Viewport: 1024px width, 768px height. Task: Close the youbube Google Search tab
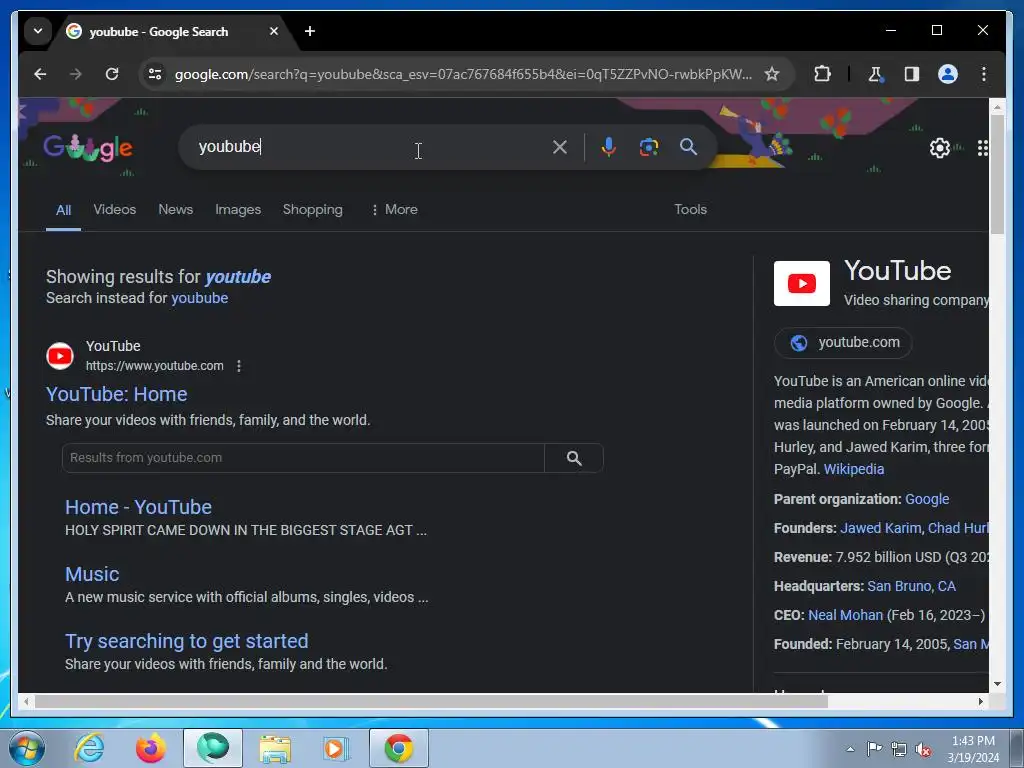274,31
